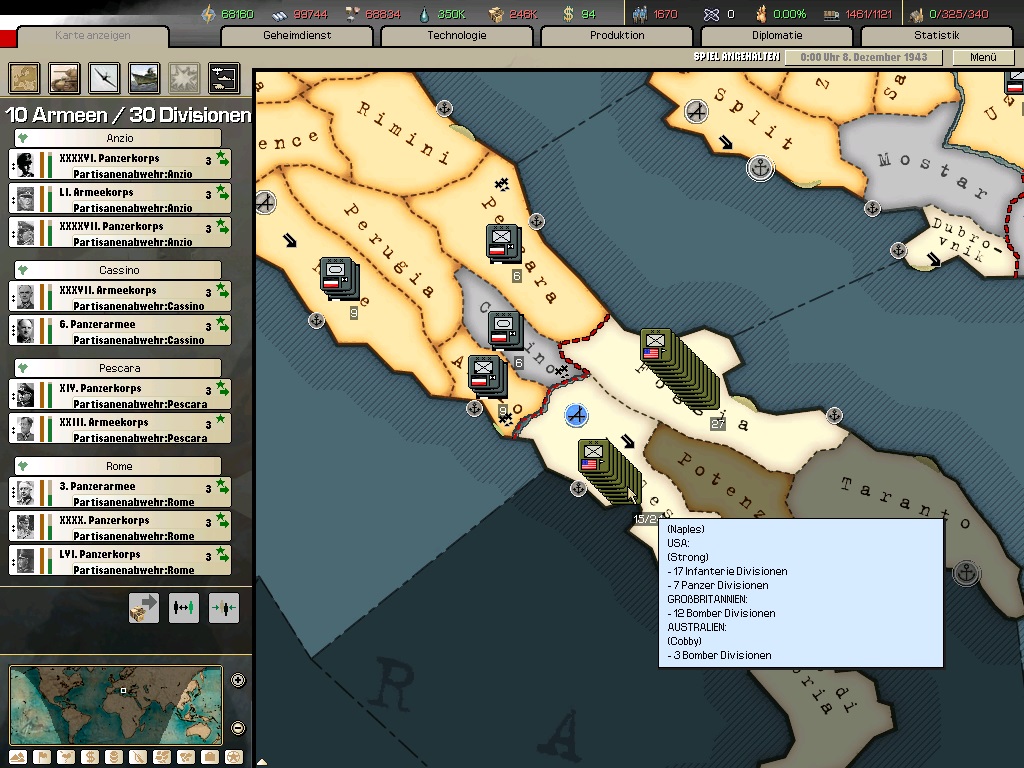Click the supply crate with arrow button

(144, 608)
